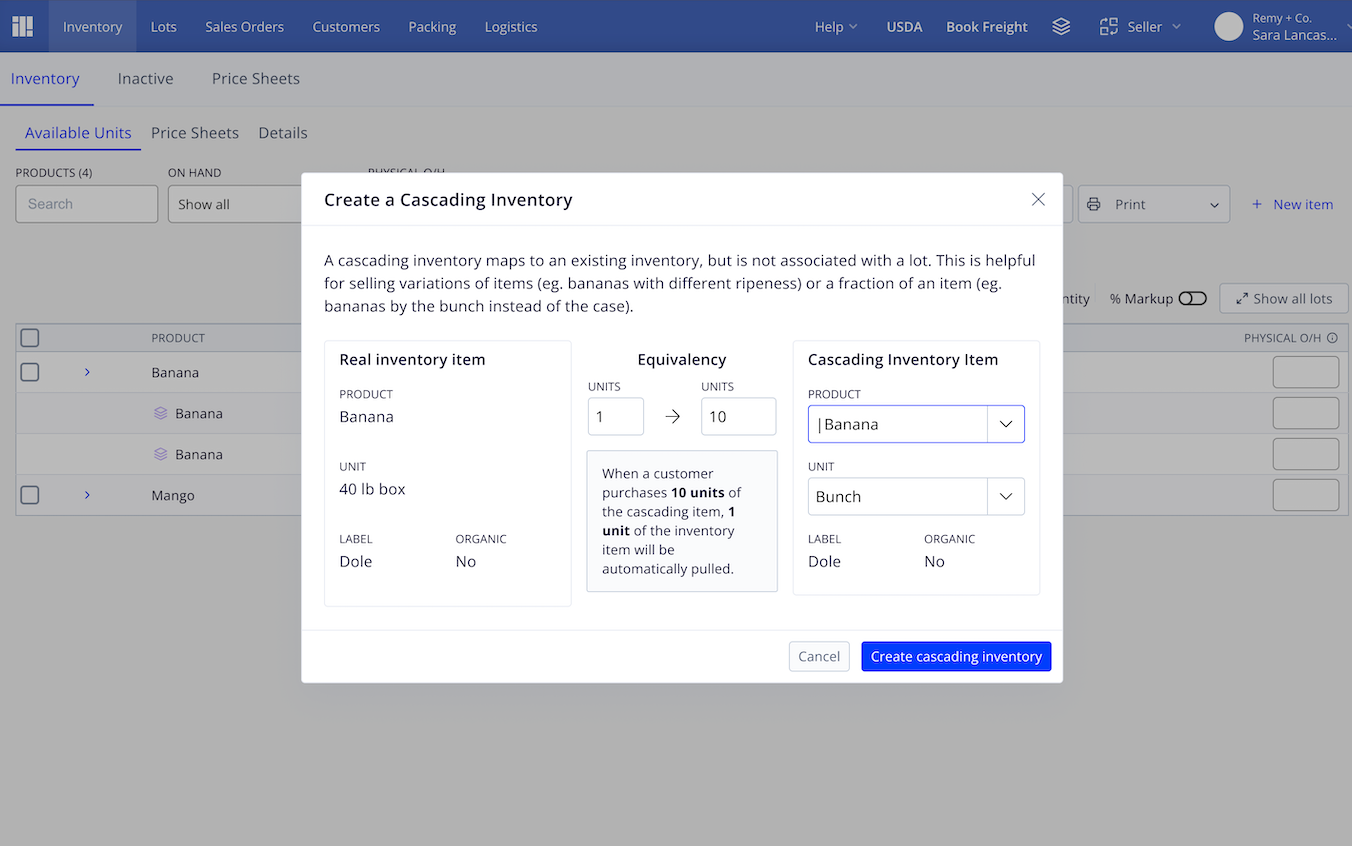The height and width of the screenshot is (846, 1352).
Task: Click the user avatar circle
Action: click(x=1228, y=27)
